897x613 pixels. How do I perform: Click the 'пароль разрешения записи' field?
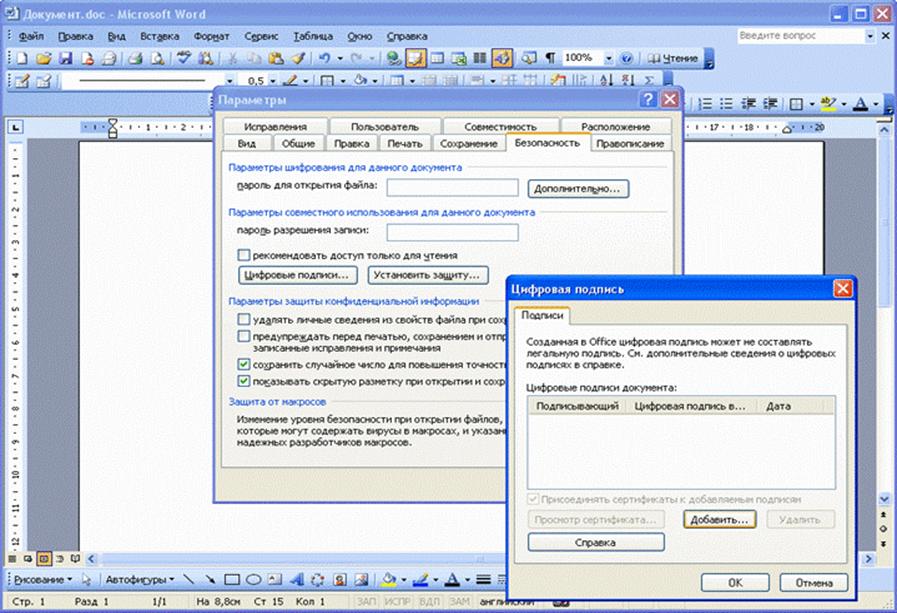coord(453,232)
